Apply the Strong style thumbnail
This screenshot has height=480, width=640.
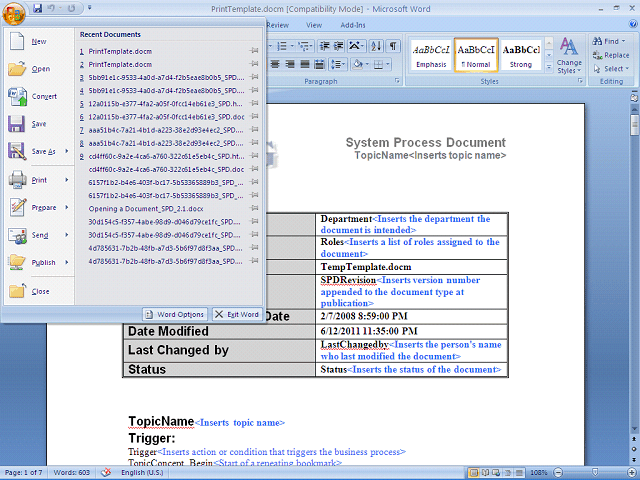coord(521,56)
